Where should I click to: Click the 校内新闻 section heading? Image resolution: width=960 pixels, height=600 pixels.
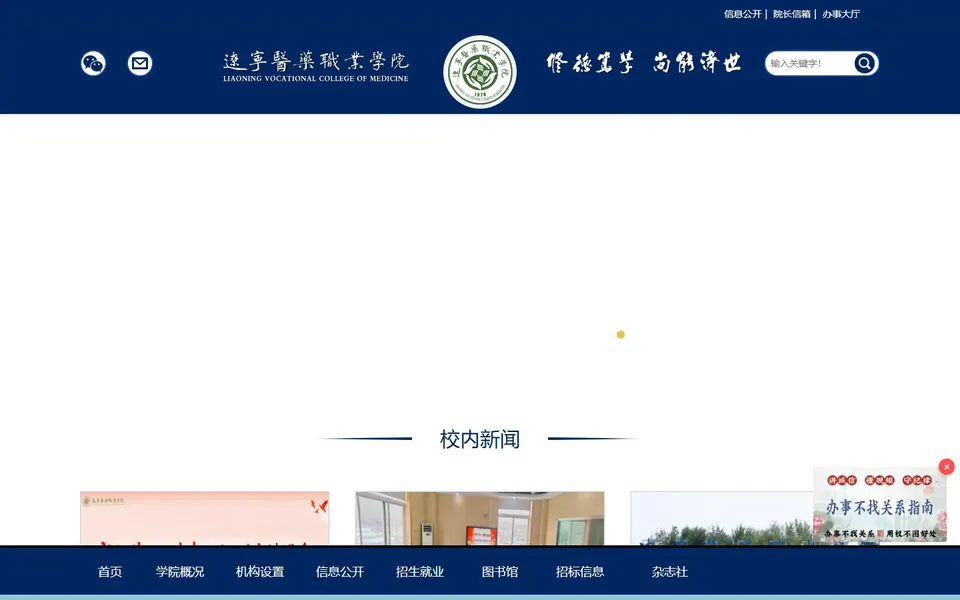pos(479,439)
